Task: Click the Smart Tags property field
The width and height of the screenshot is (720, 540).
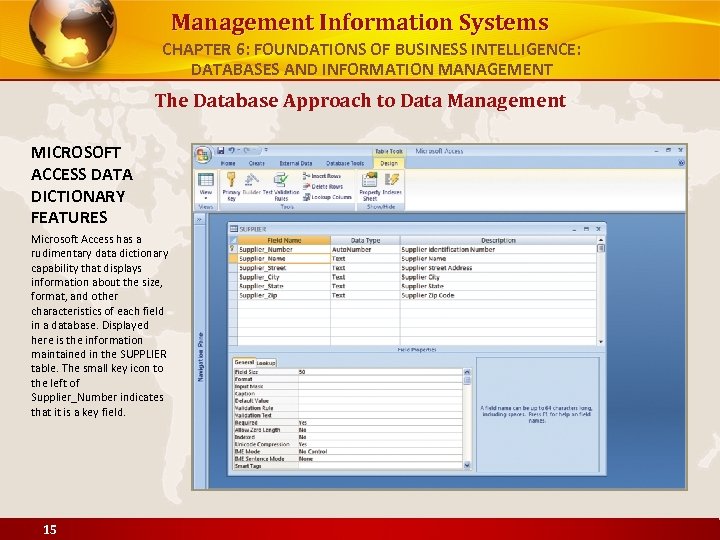Action: (x=380, y=466)
